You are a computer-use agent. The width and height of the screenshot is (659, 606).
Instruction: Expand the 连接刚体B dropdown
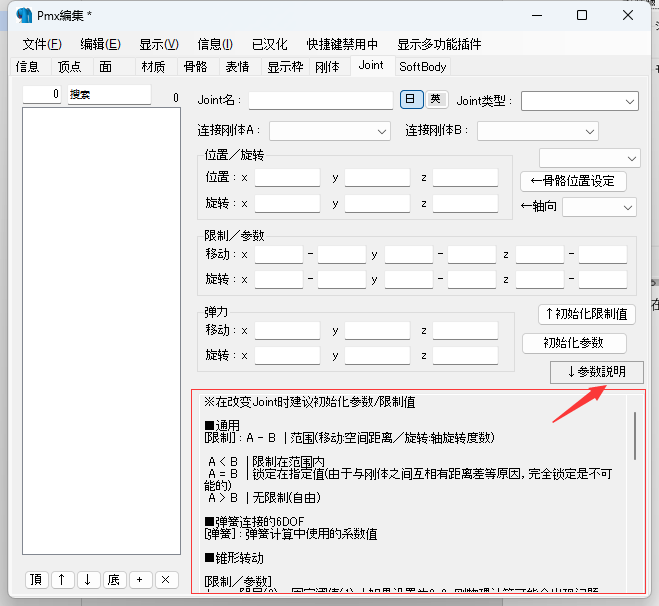pyautogui.click(x=537, y=131)
